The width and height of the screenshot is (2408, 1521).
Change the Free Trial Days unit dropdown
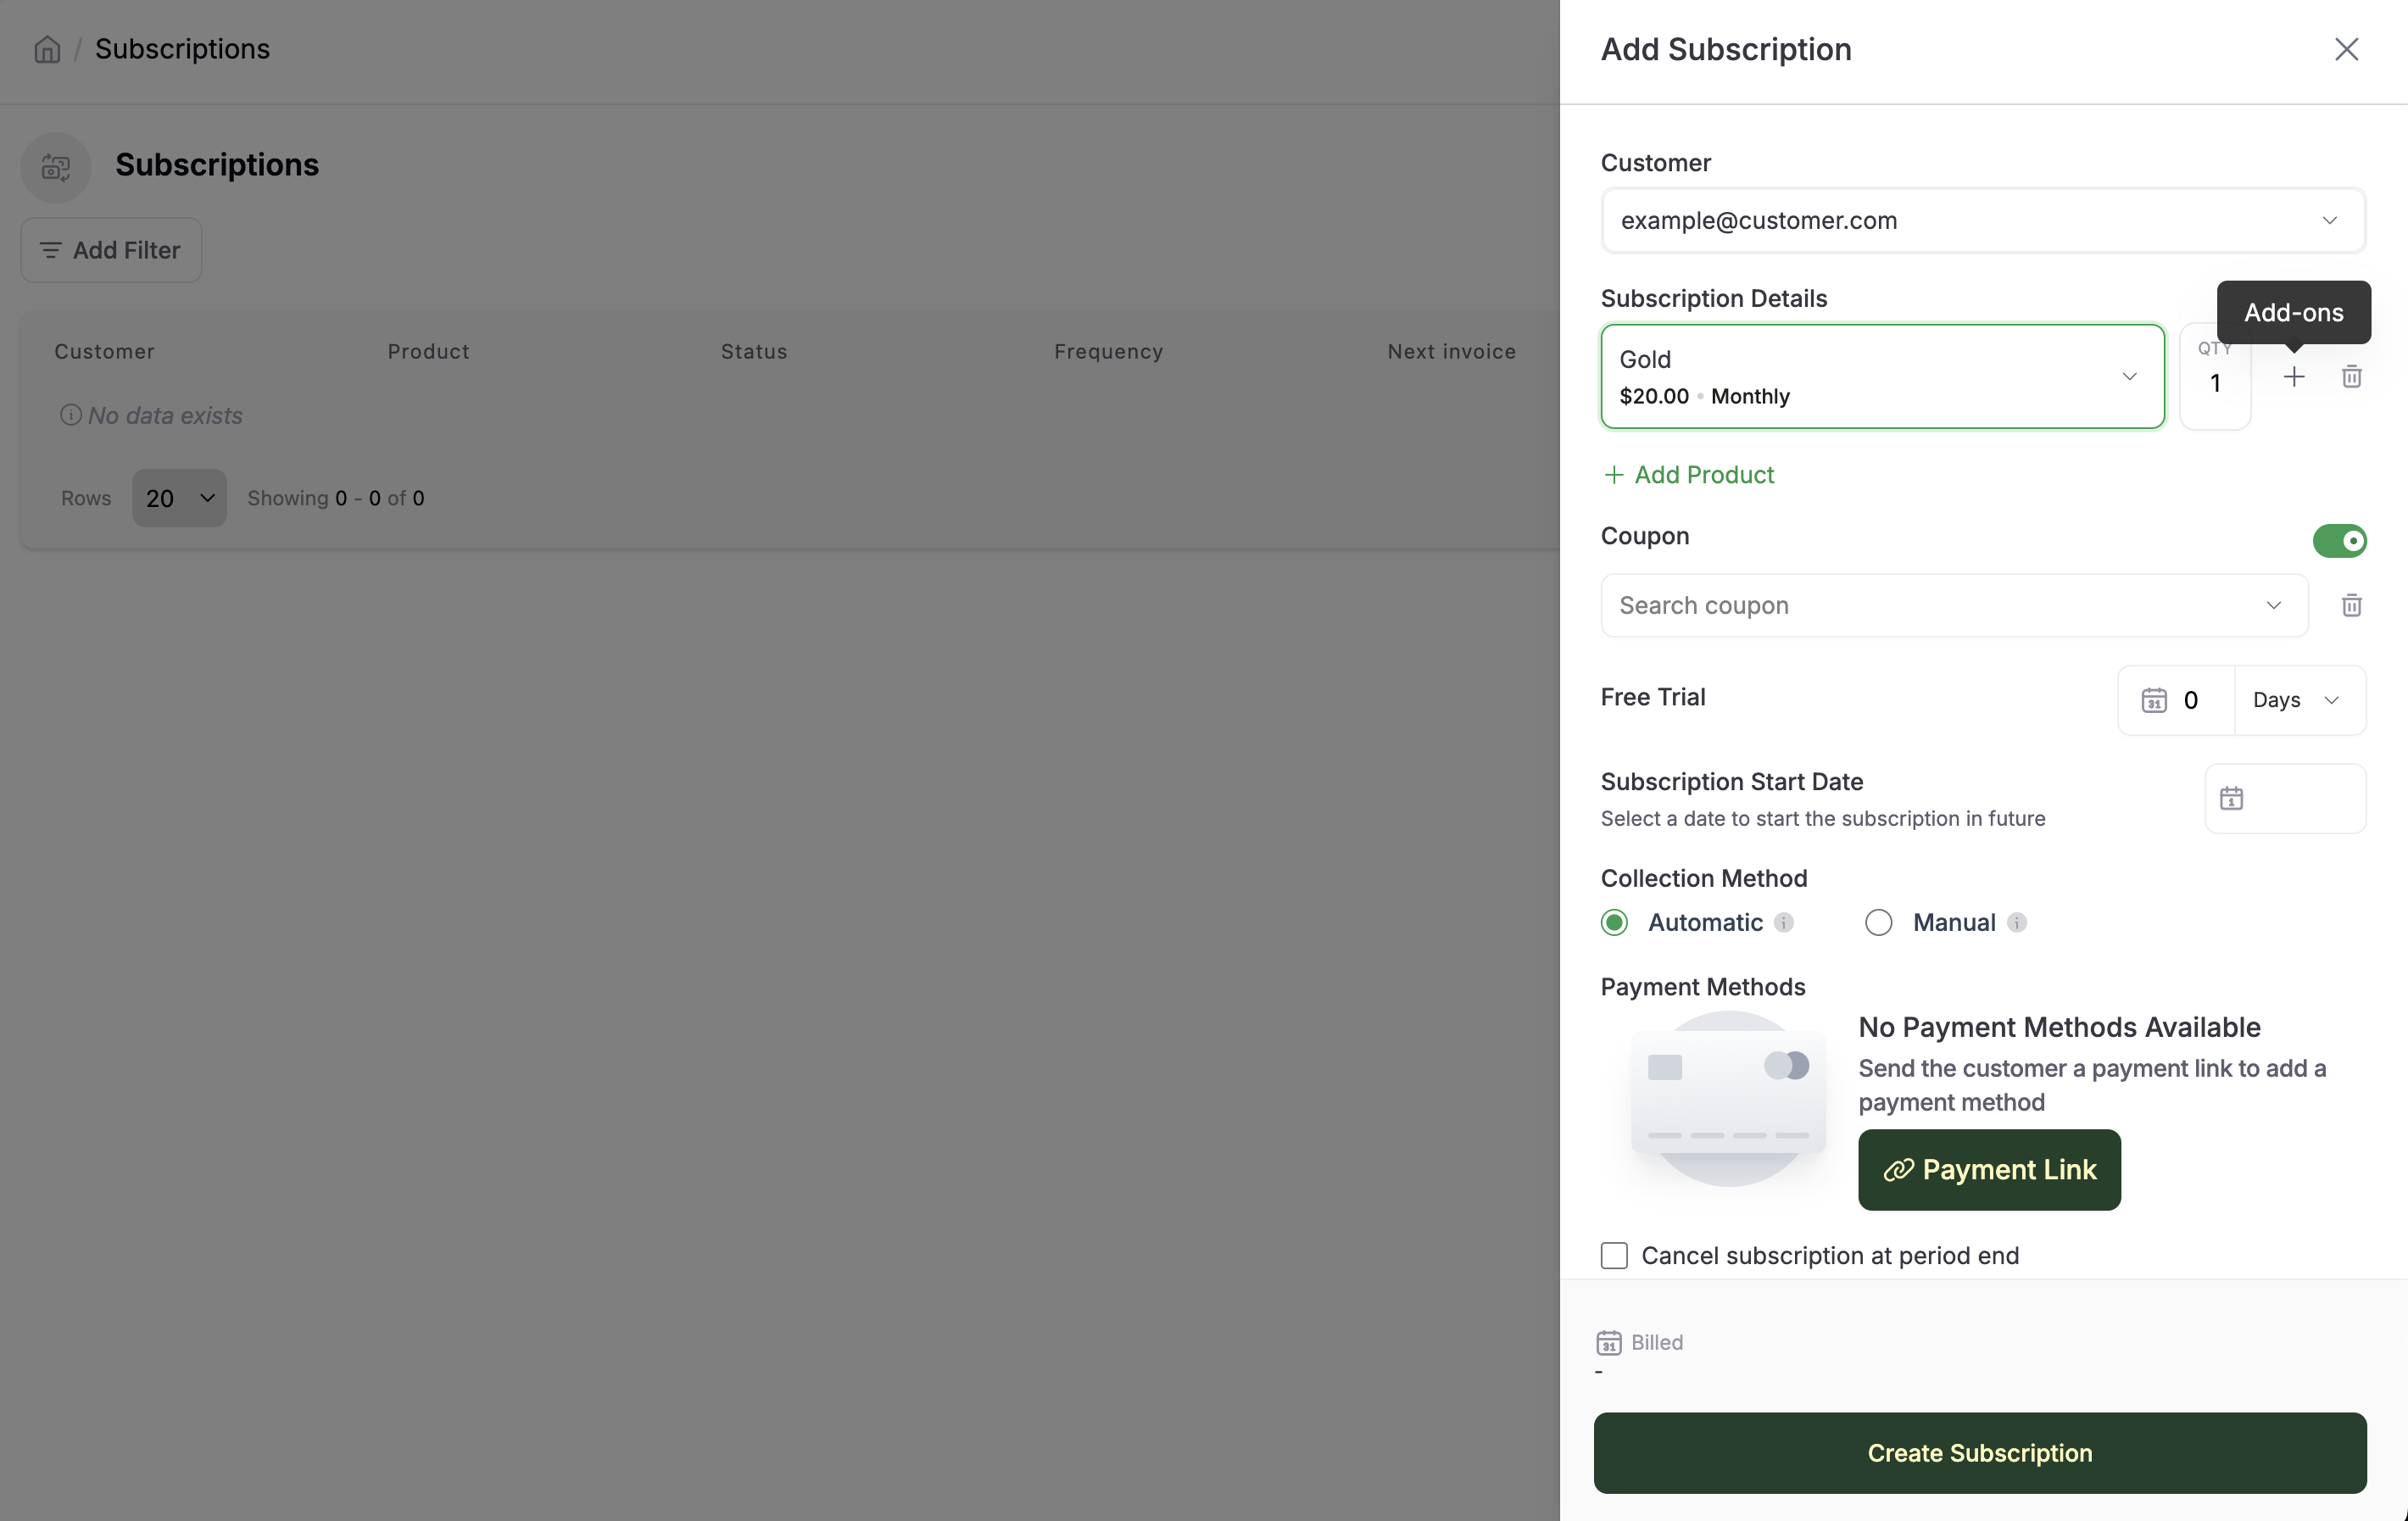pyautogui.click(x=2300, y=700)
